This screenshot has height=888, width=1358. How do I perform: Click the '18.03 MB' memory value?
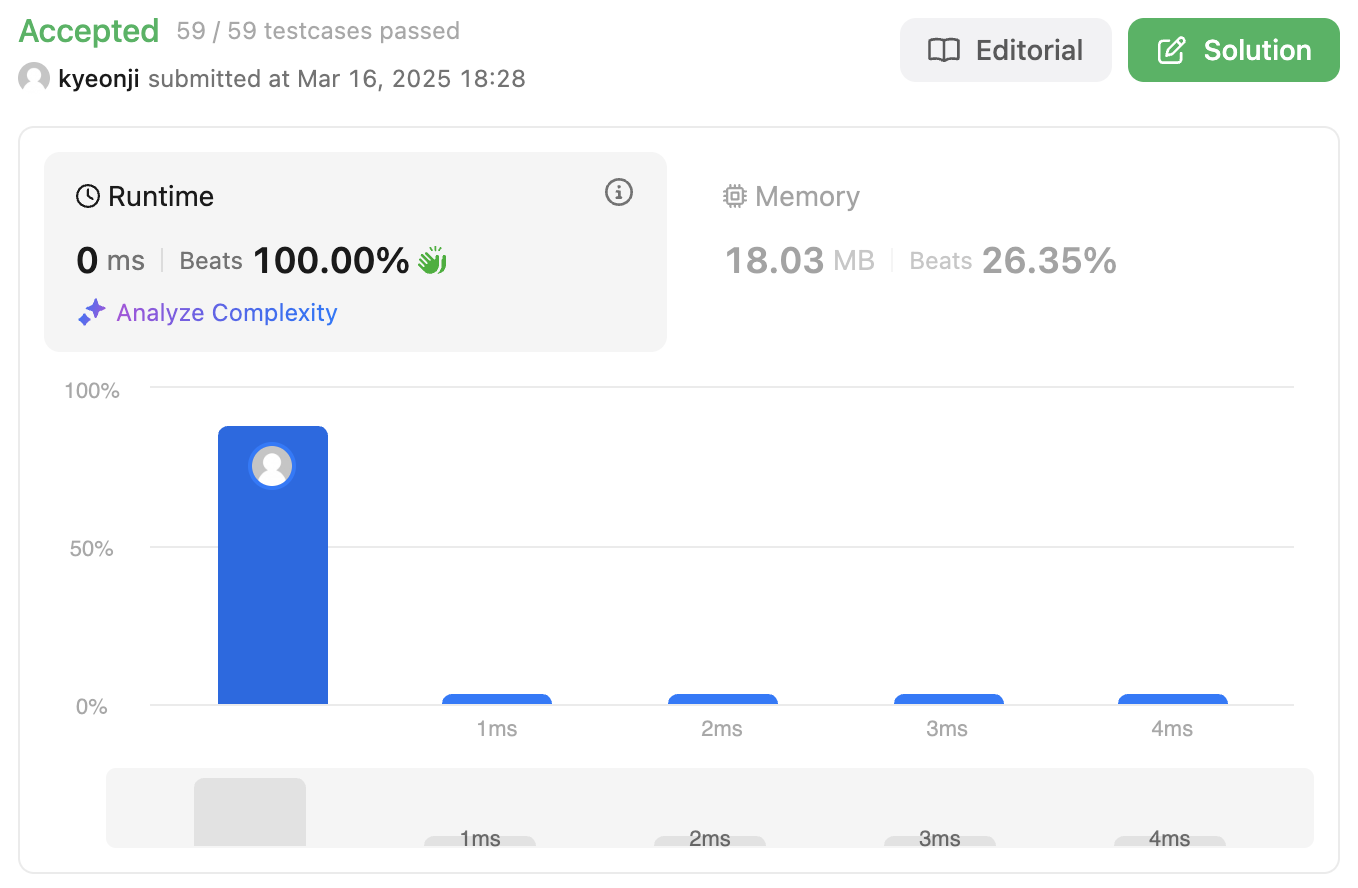coord(799,261)
